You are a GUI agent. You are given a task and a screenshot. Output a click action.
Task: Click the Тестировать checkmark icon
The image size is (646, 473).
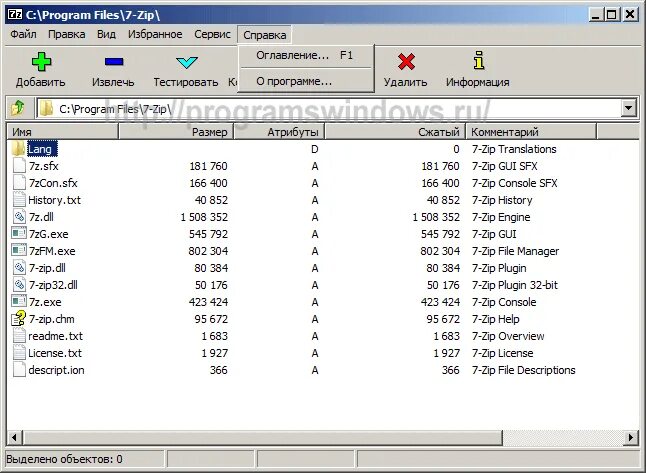tap(187, 62)
